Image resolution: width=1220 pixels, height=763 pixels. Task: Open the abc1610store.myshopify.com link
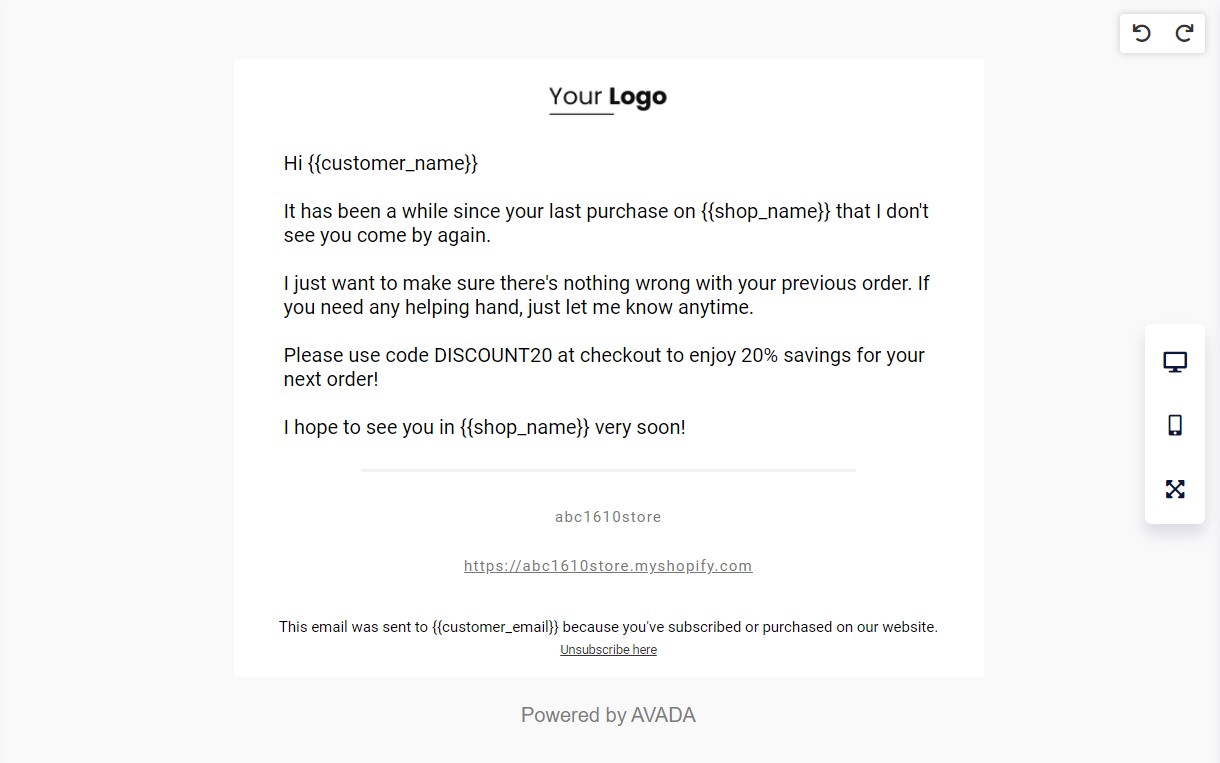pyautogui.click(x=608, y=566)
